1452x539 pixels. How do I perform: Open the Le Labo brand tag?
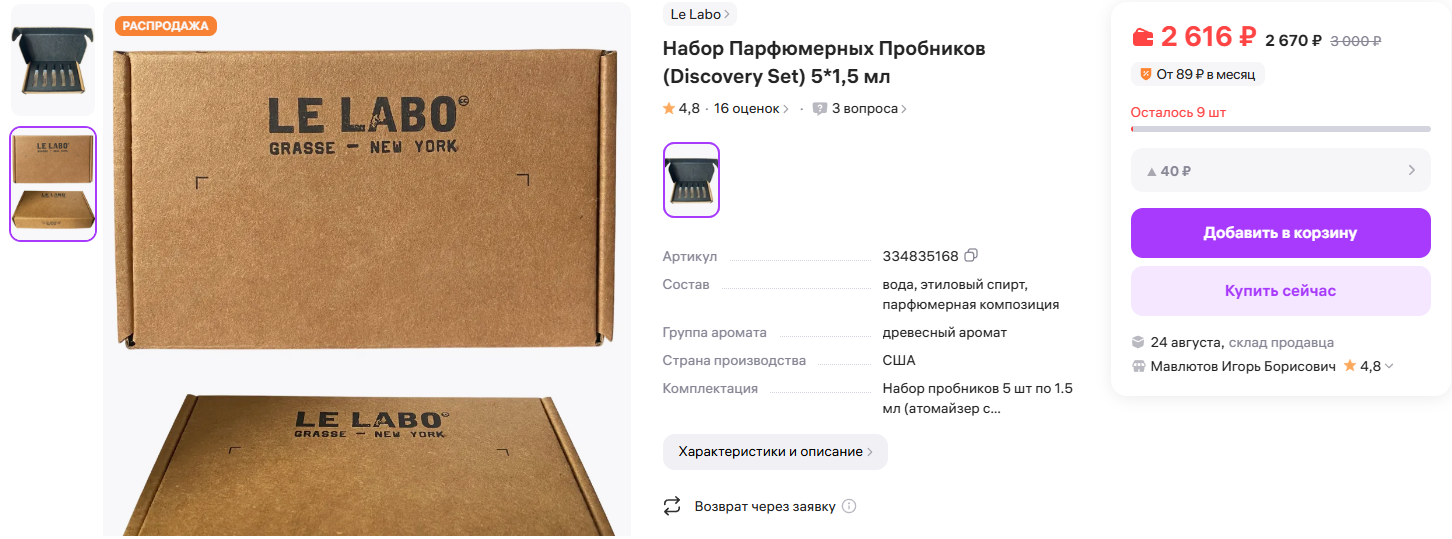point(700,14)
